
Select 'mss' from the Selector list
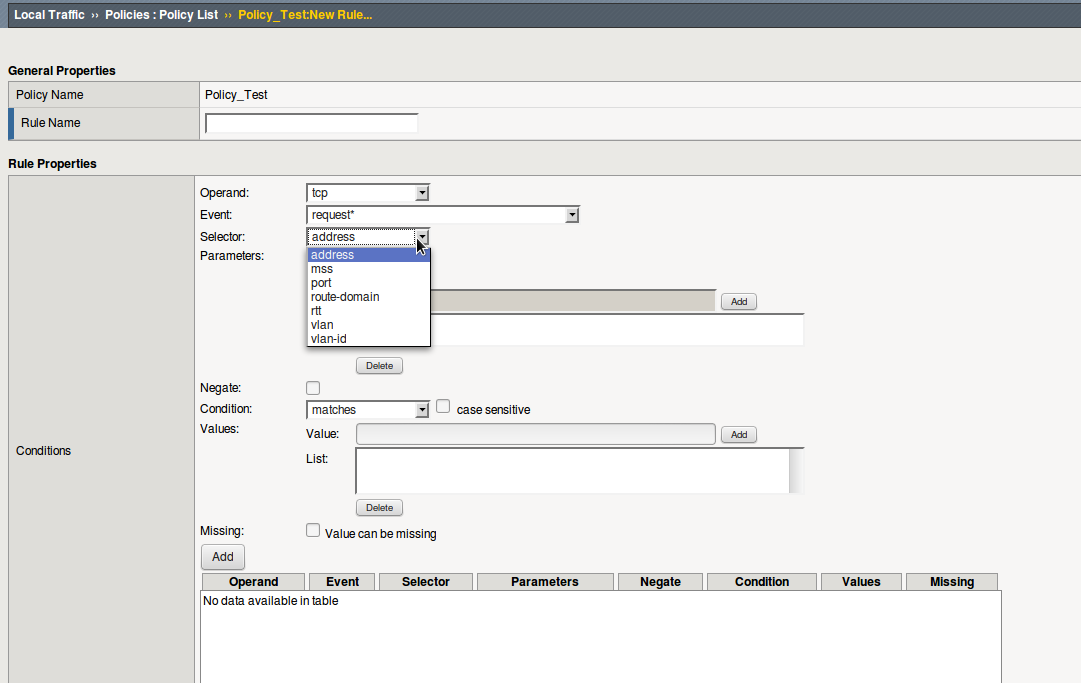point(322,269)
